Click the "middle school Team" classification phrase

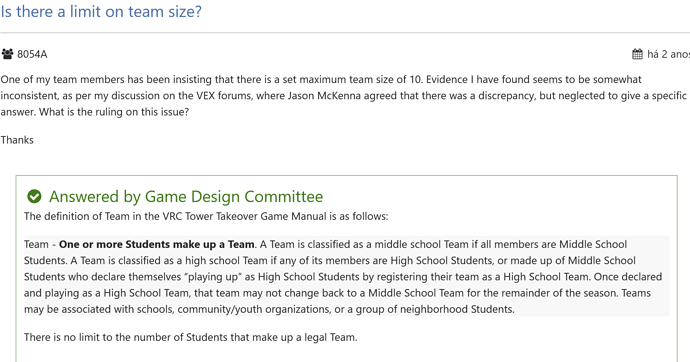[x=422, y=244]
